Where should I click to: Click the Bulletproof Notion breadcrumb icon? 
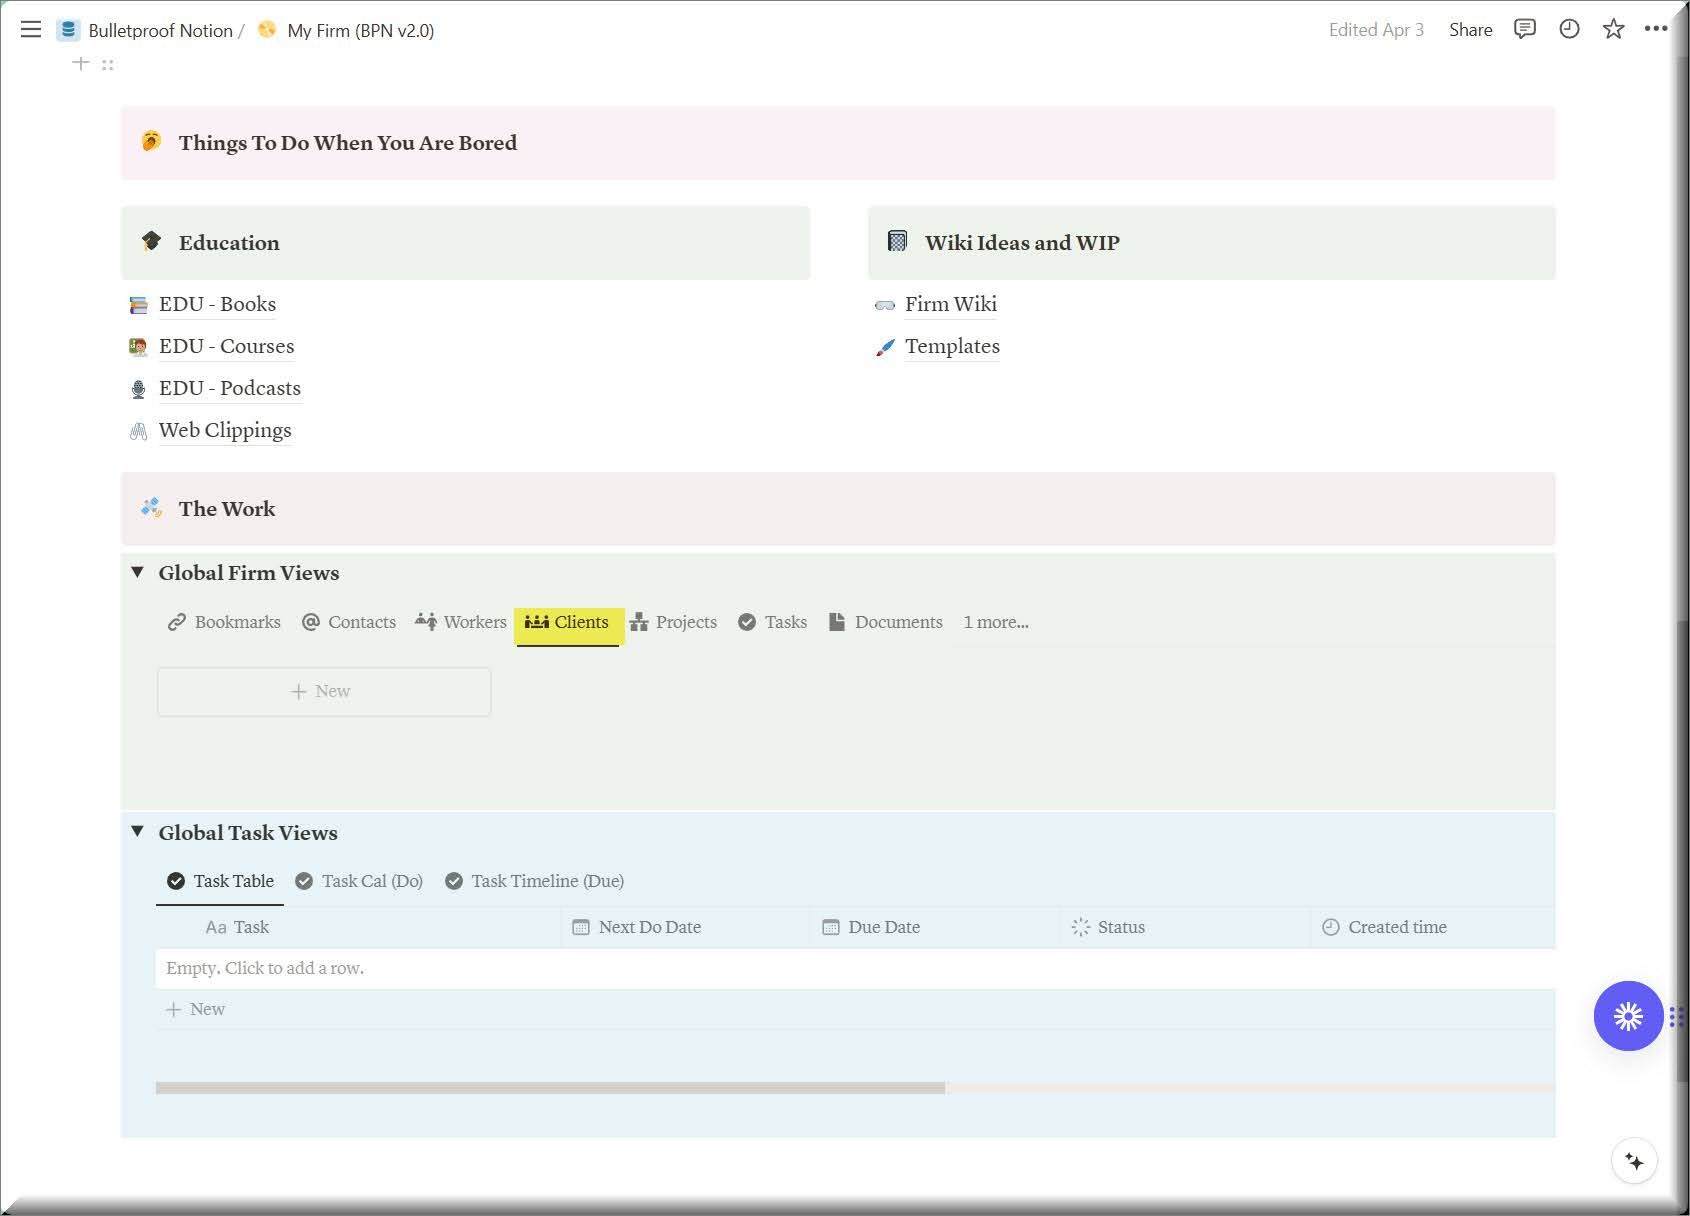(68, 30)
